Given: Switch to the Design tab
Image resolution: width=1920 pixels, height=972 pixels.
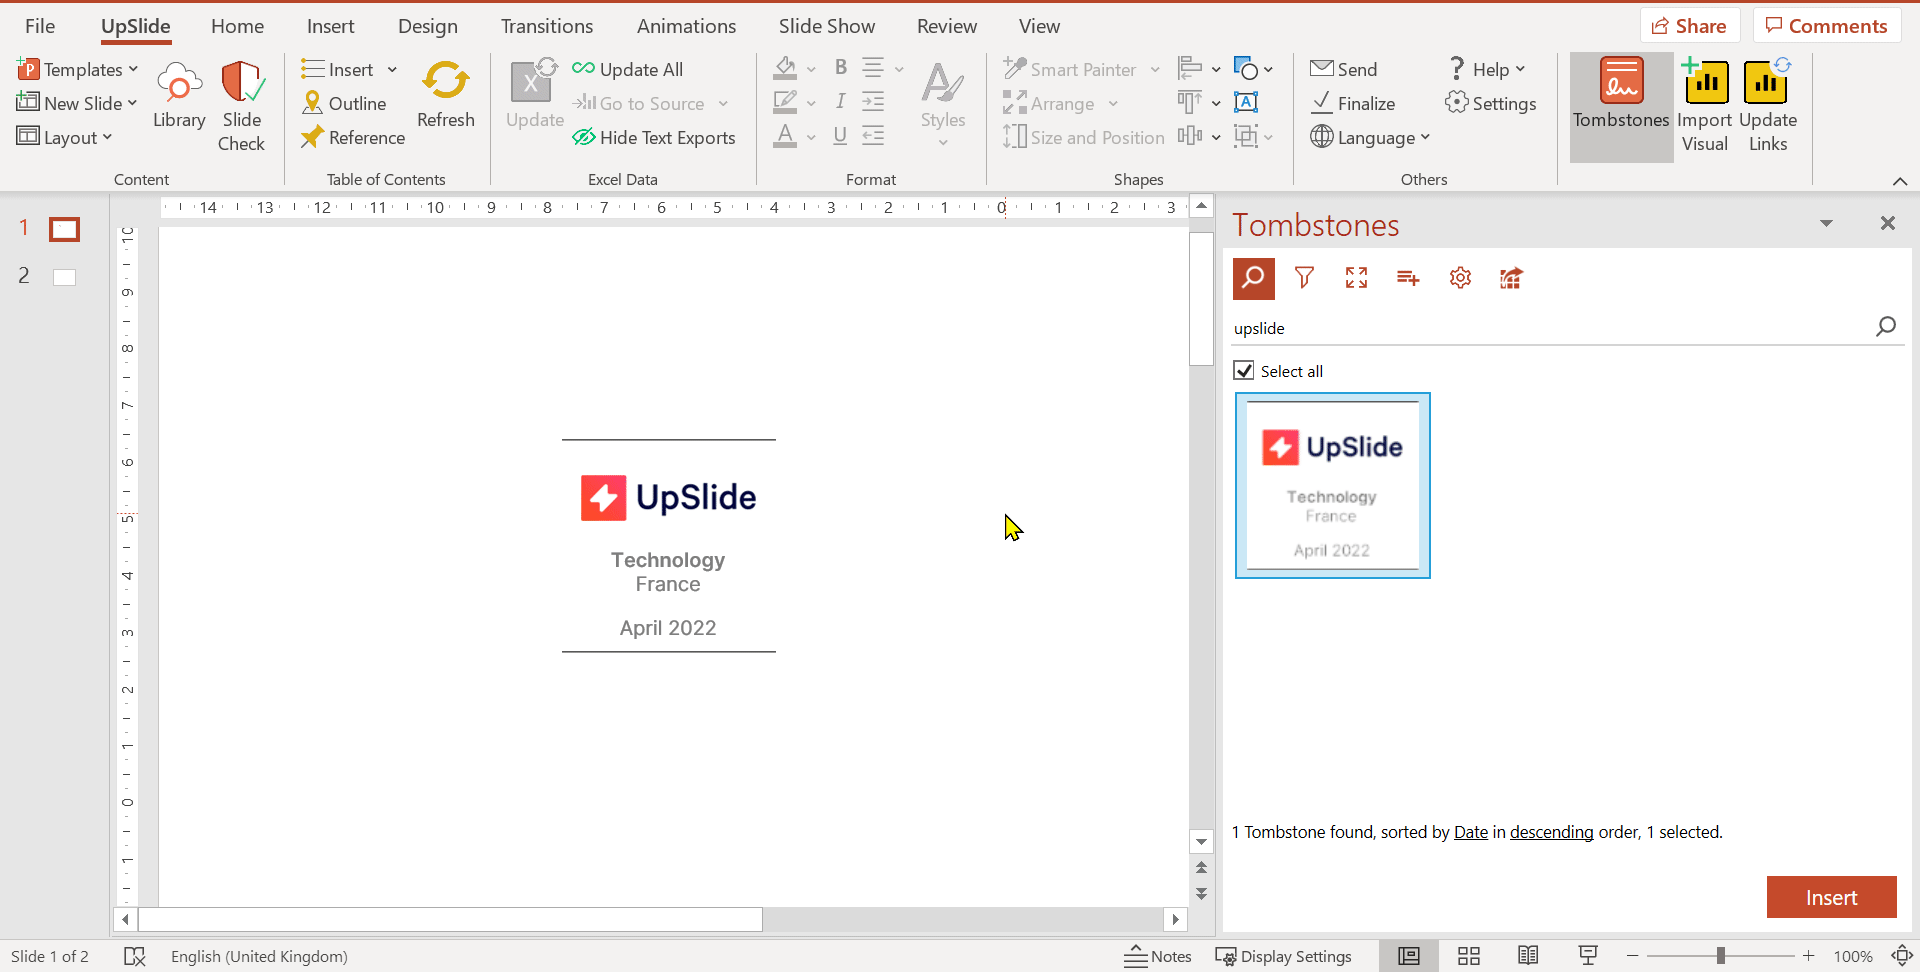Looking at the screenshot, I should 427,27.
